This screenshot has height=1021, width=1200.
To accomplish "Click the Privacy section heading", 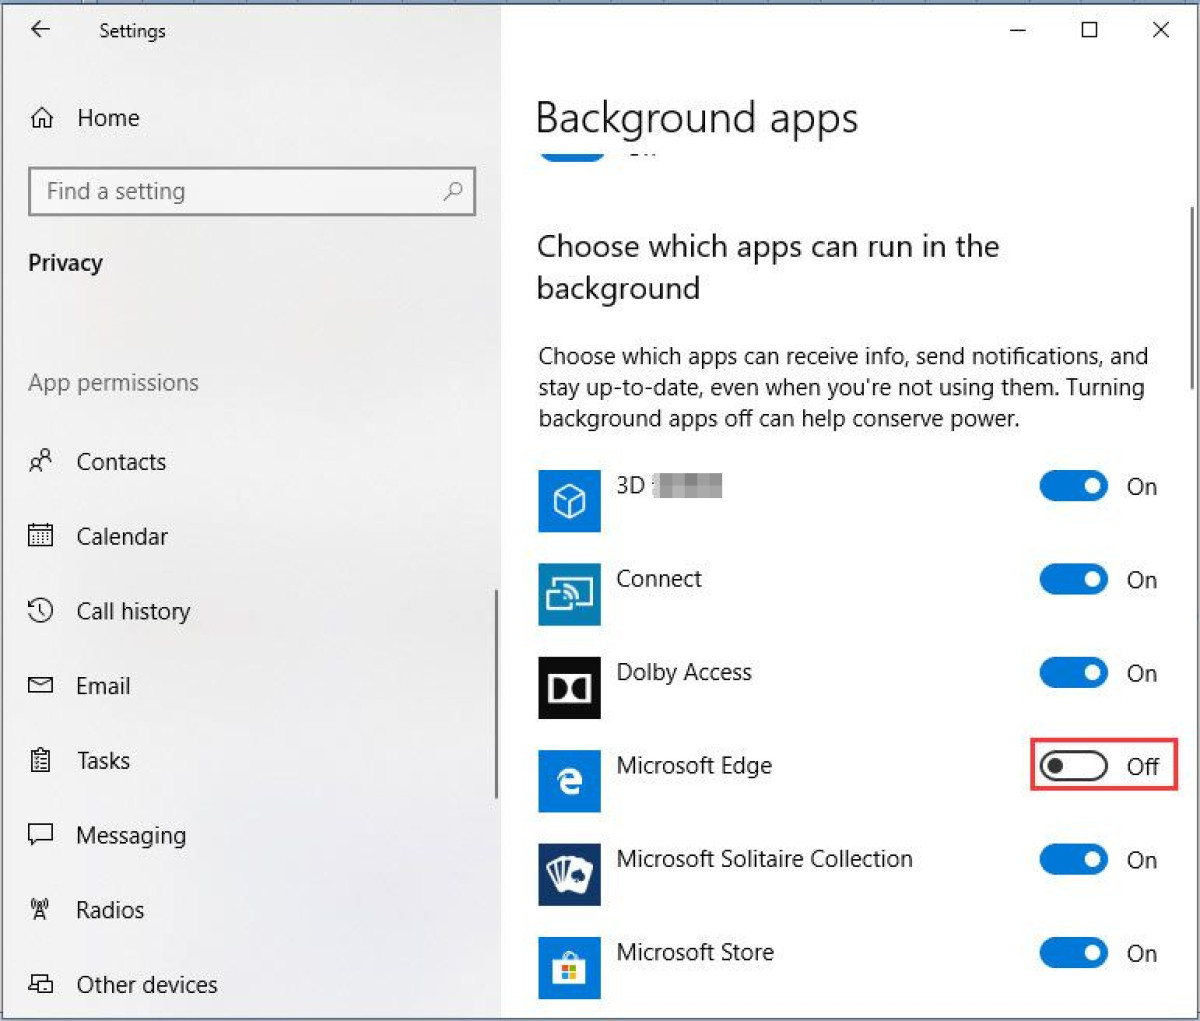I will click(65, 263).
